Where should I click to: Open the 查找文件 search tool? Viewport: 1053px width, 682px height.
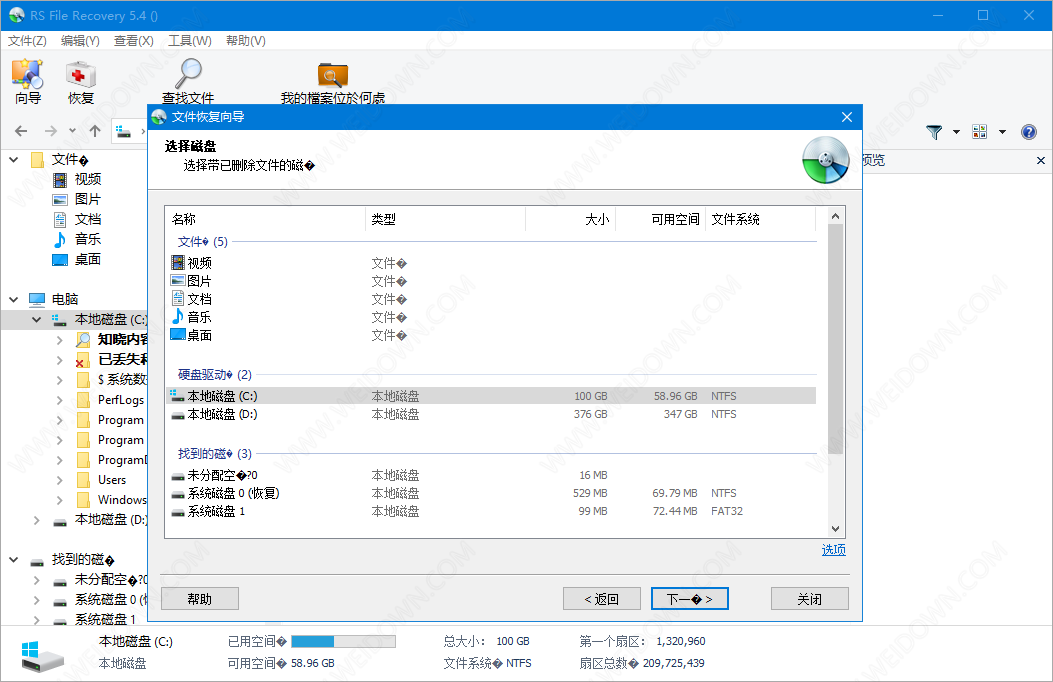pos(188,75)
